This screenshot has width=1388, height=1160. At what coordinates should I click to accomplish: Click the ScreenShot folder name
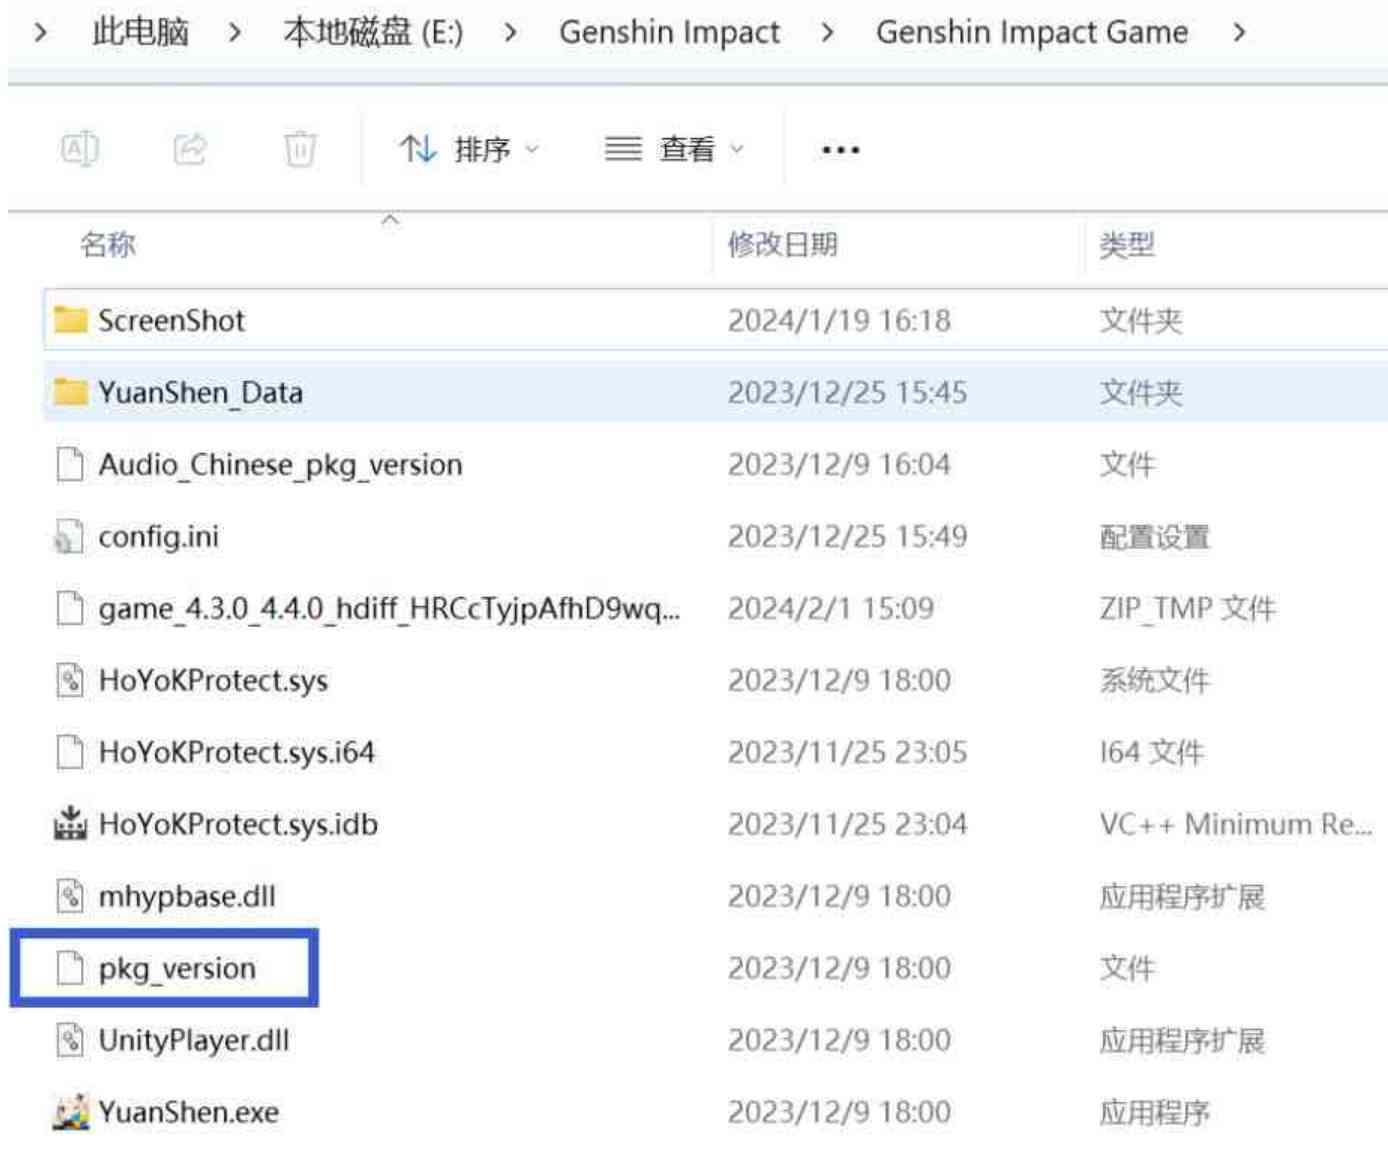tap(171, 320)
